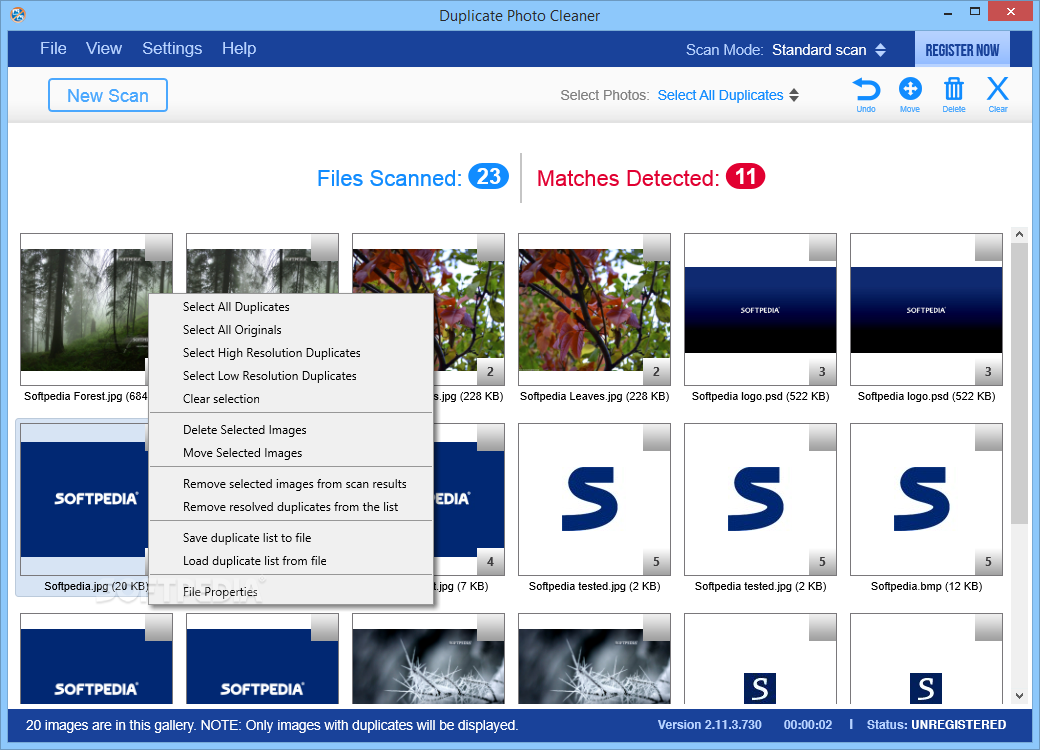Viewport: 1040px width, 750px height.
Task: Click the REGISTER NOW button
Action: coord(962,50)
